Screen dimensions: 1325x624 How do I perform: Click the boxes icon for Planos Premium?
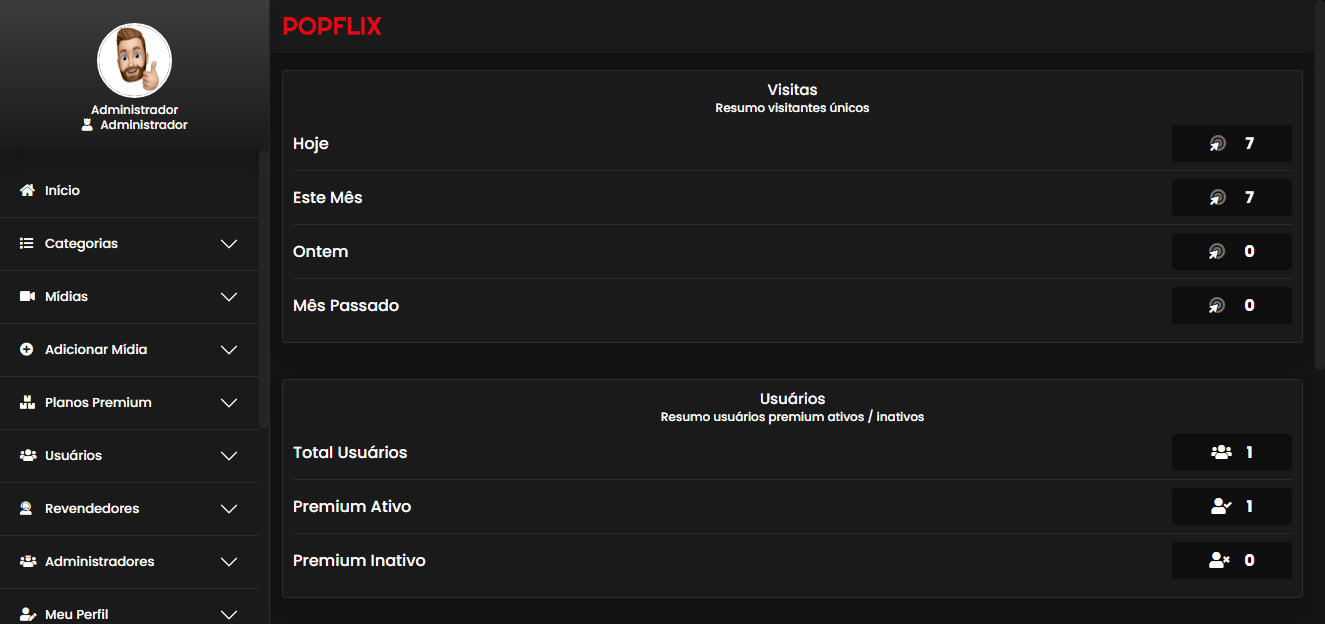pos(27,403)
